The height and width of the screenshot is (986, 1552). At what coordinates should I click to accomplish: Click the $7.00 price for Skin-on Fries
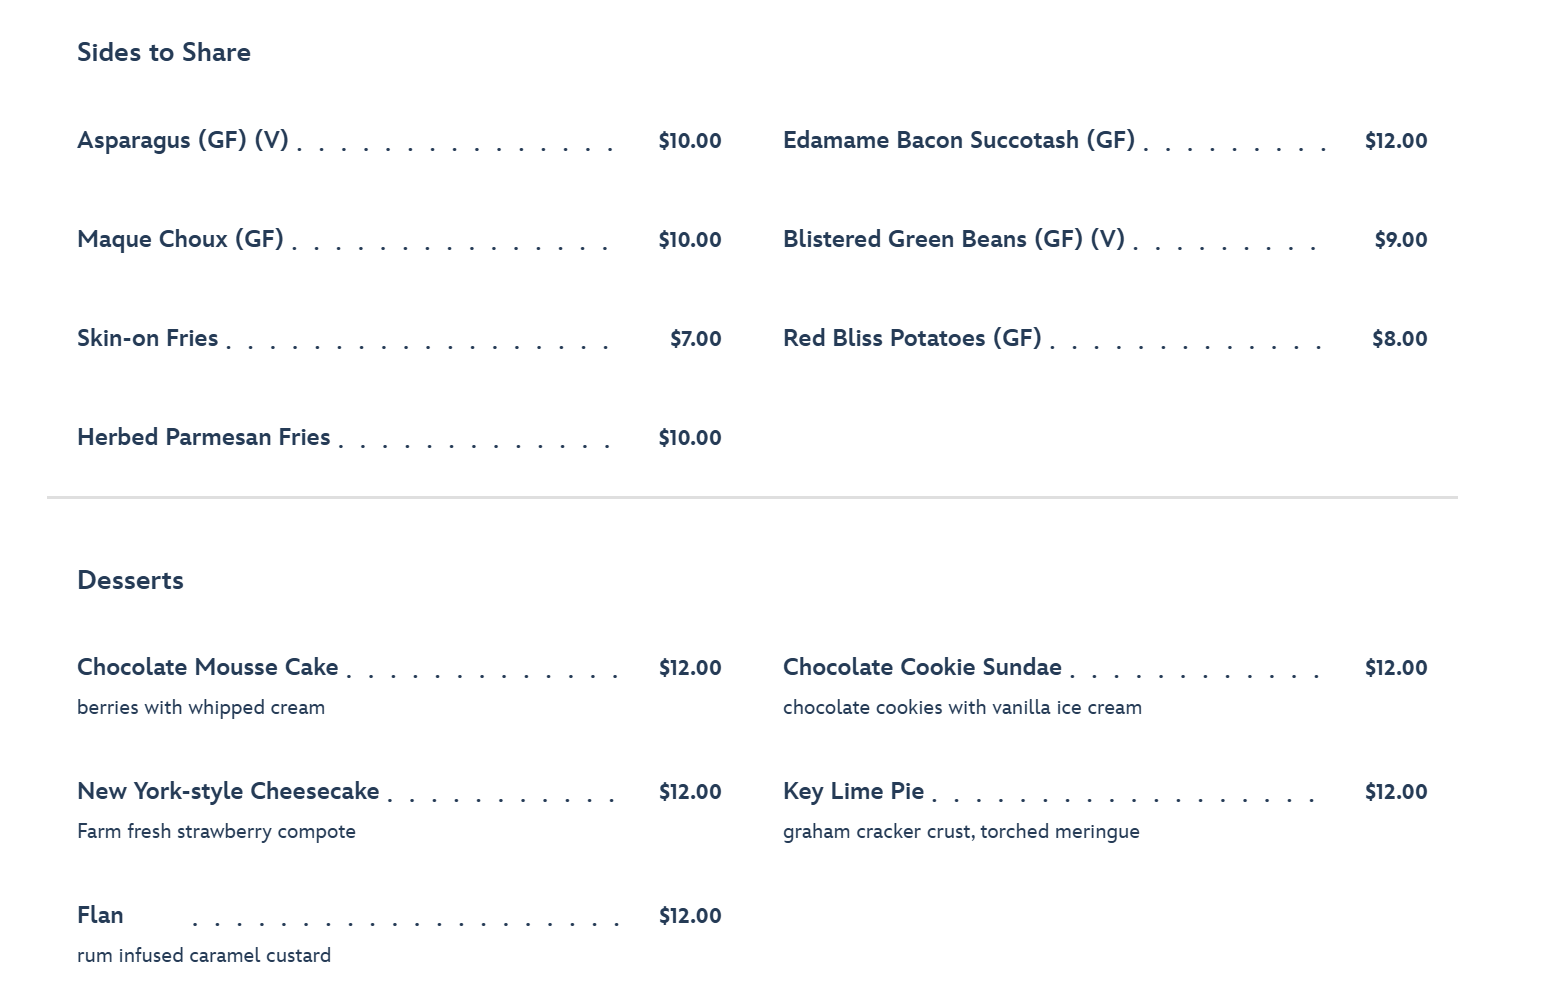point(696,338)
